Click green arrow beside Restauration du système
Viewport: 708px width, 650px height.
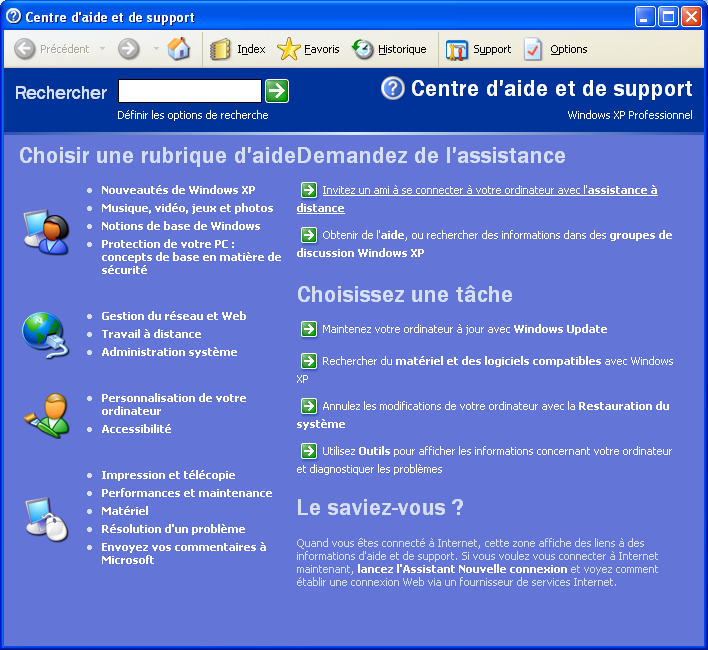click(309, 406)
